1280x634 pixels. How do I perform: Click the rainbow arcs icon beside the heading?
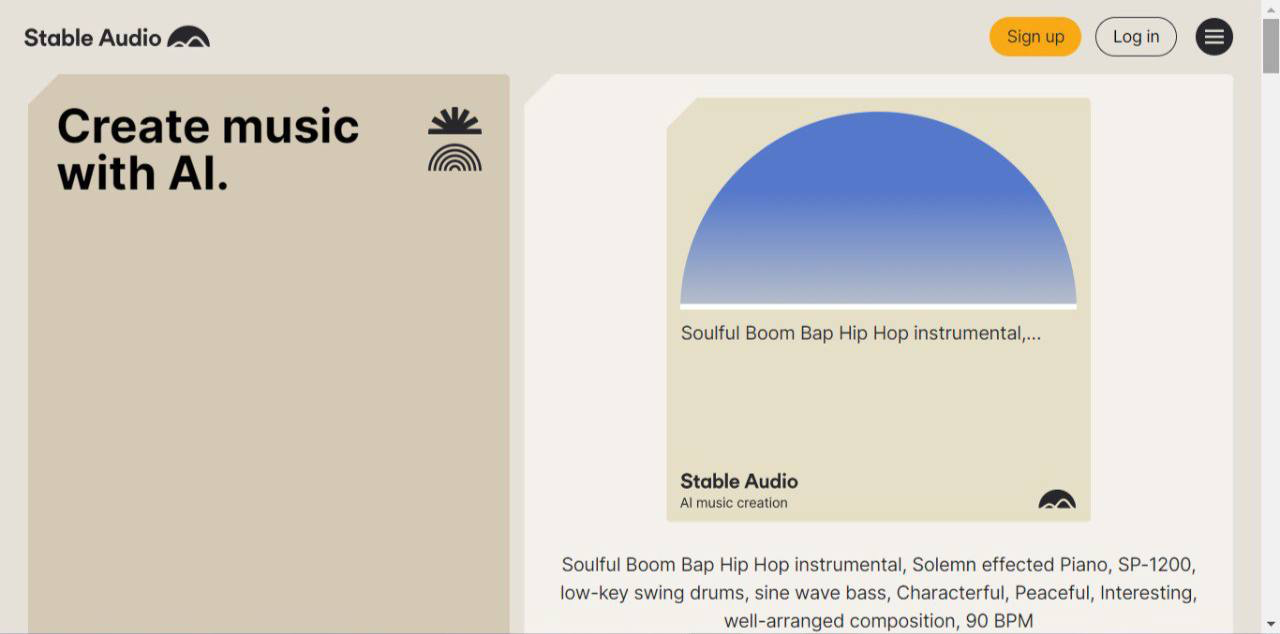pyautogui.click(x=455, y=158)
